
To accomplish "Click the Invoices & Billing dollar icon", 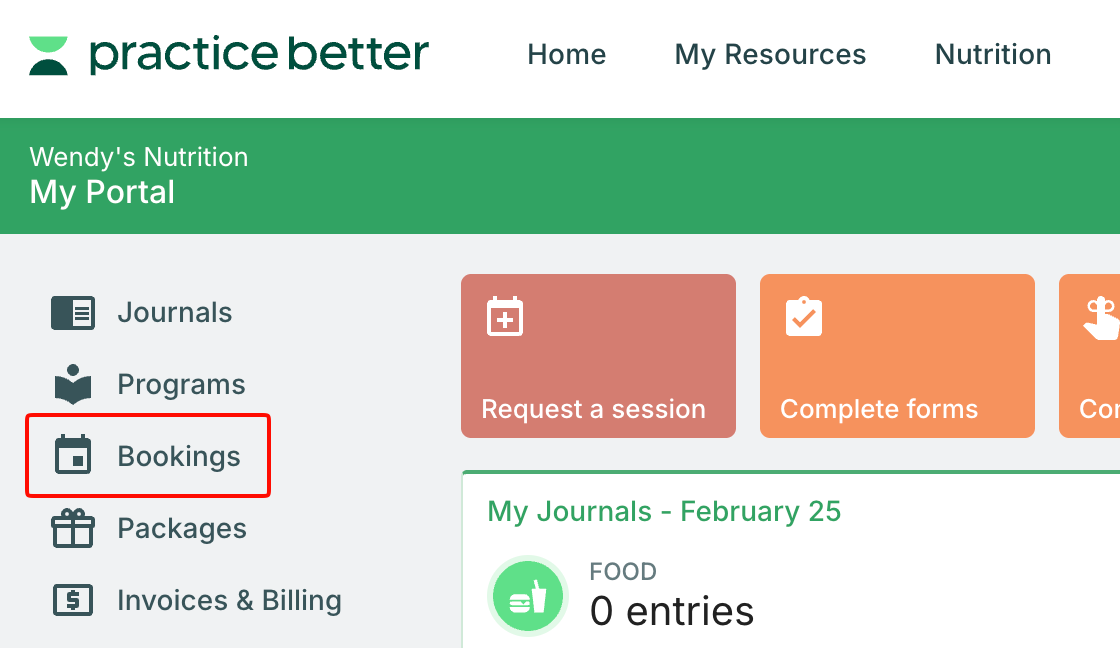I will [x=73, y=600].
